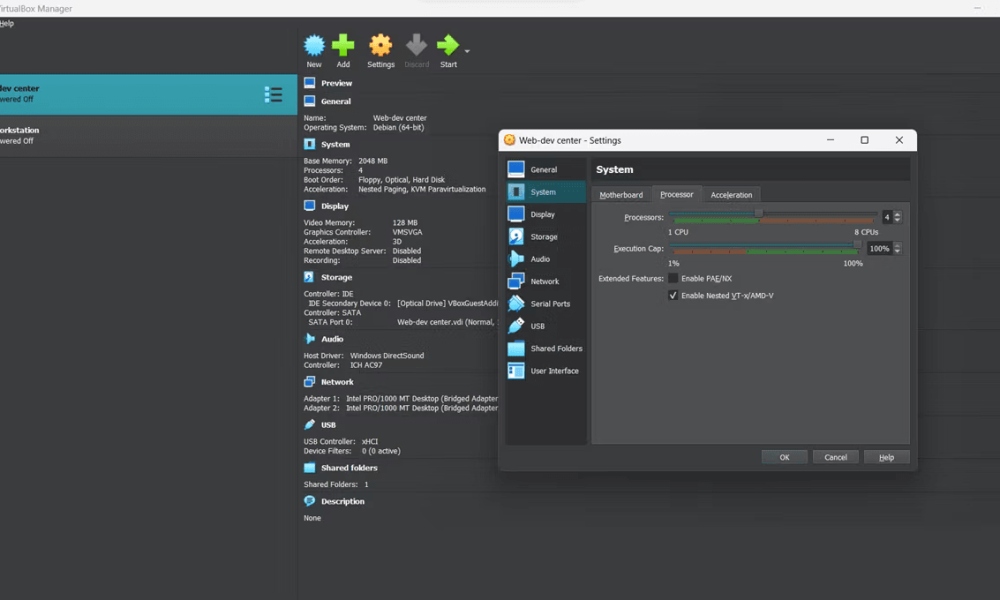Switch to the Processor tab
The image size is (1000, 600).
677,194
